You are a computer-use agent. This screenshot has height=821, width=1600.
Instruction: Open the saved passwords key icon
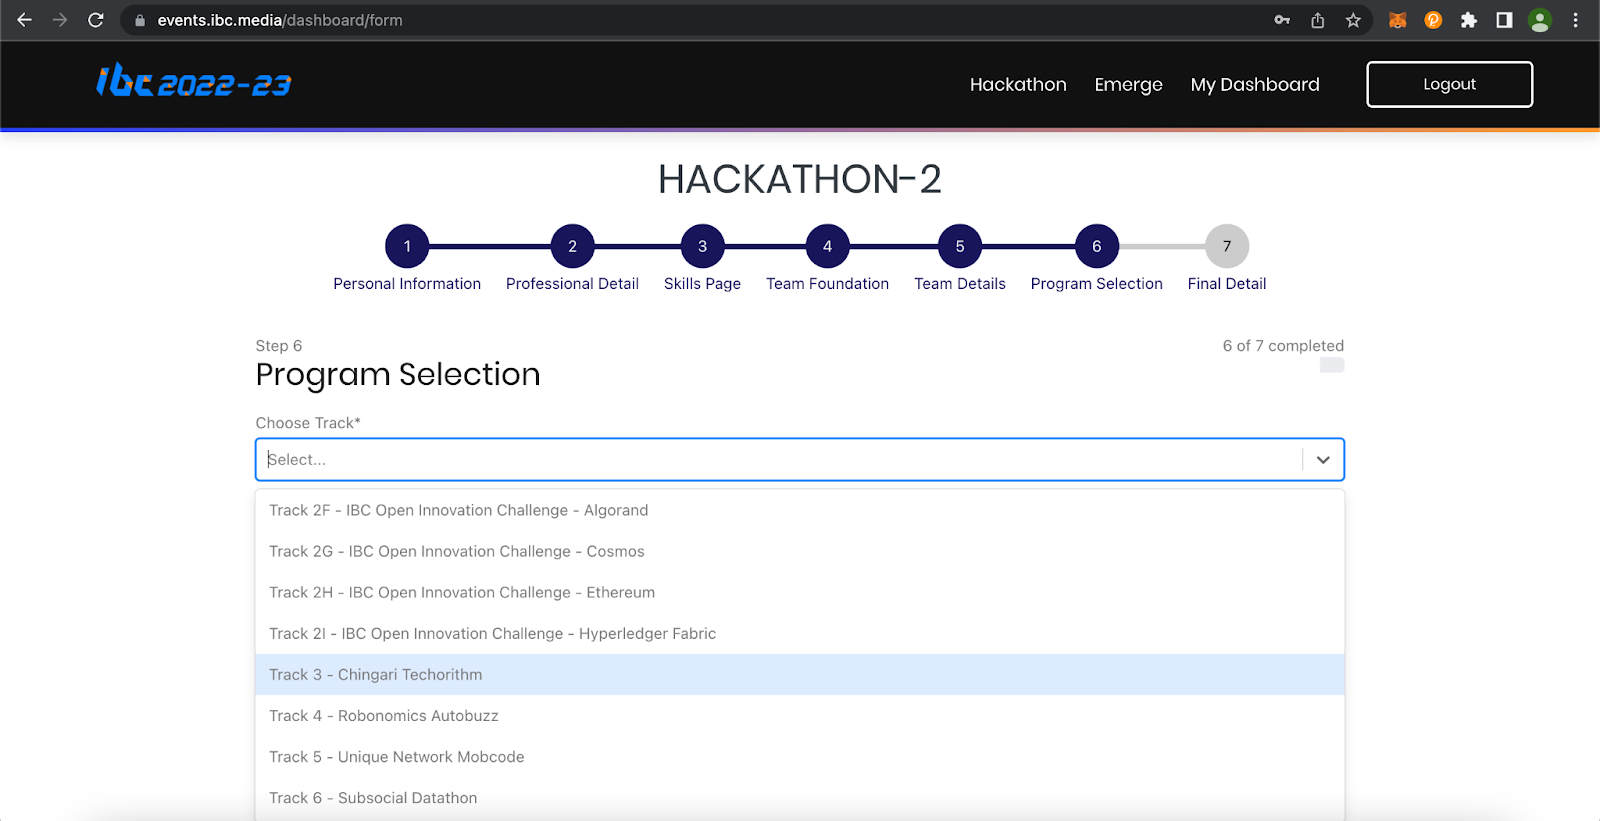(x=1282, y=20)
